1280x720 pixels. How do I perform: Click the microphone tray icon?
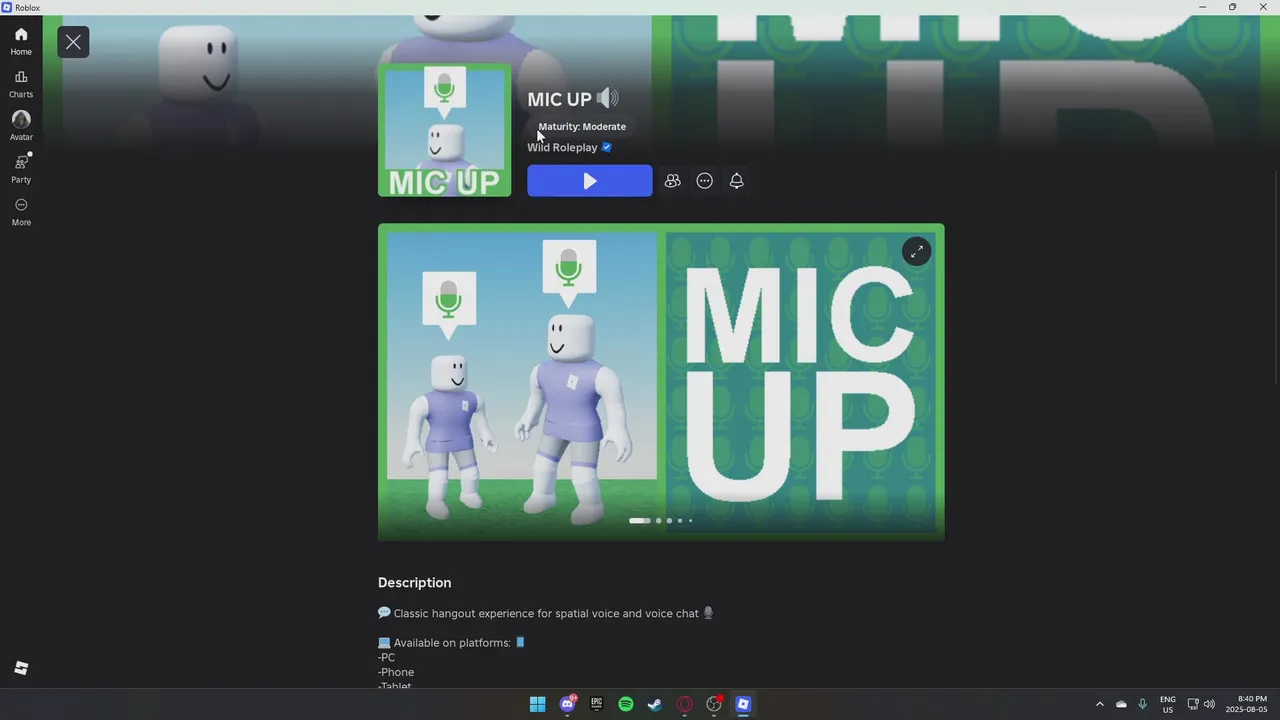click(1143, 704)
